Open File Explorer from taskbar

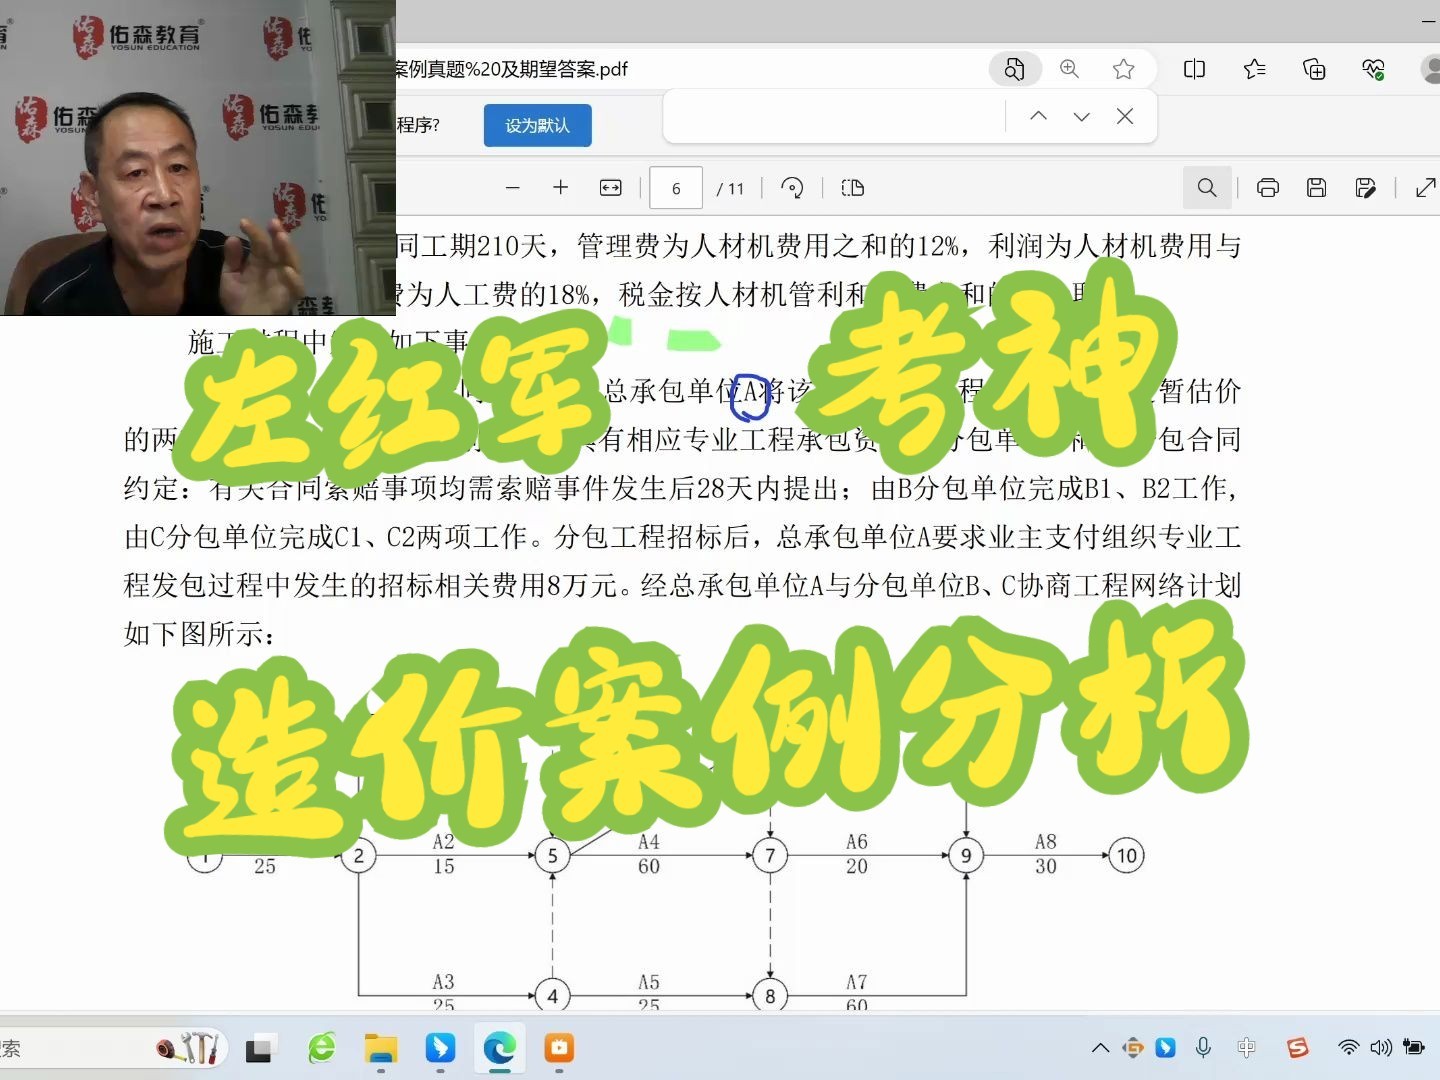click(x=381, y=1048)
